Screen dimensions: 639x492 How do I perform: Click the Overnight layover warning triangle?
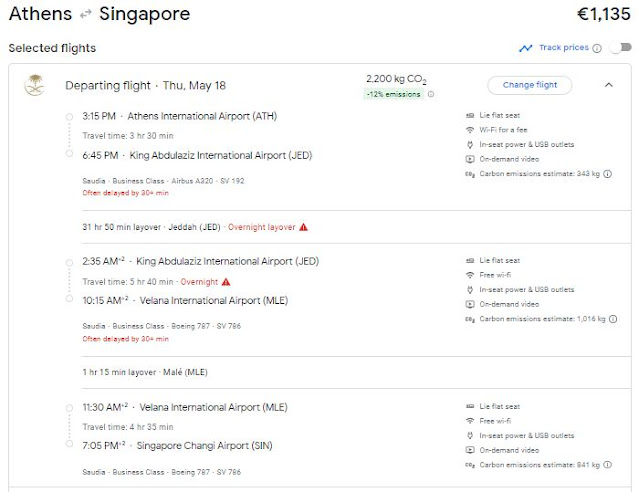point(303,227)
